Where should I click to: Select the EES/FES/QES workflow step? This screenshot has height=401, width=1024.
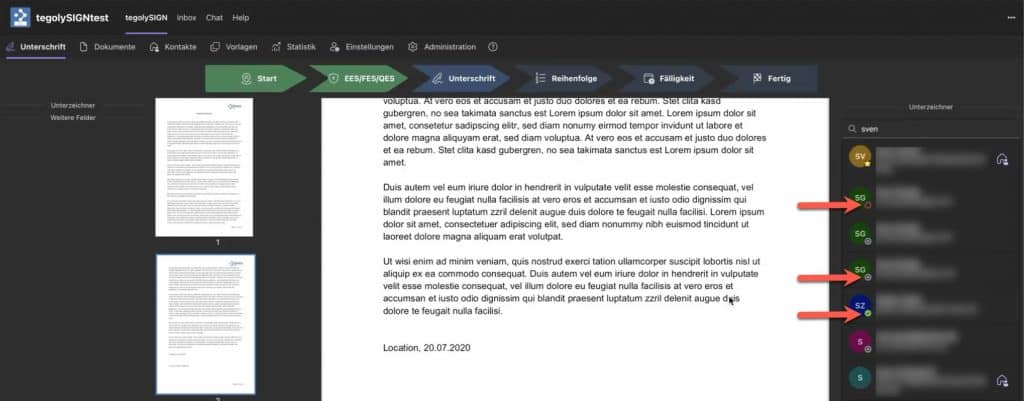click(x=357, y=78)
